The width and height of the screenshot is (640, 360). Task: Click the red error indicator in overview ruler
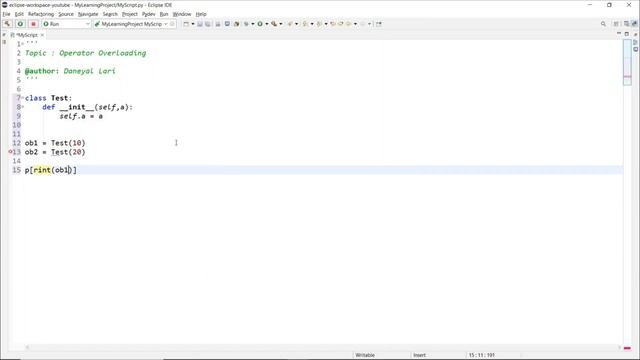(x=627, y=76)
